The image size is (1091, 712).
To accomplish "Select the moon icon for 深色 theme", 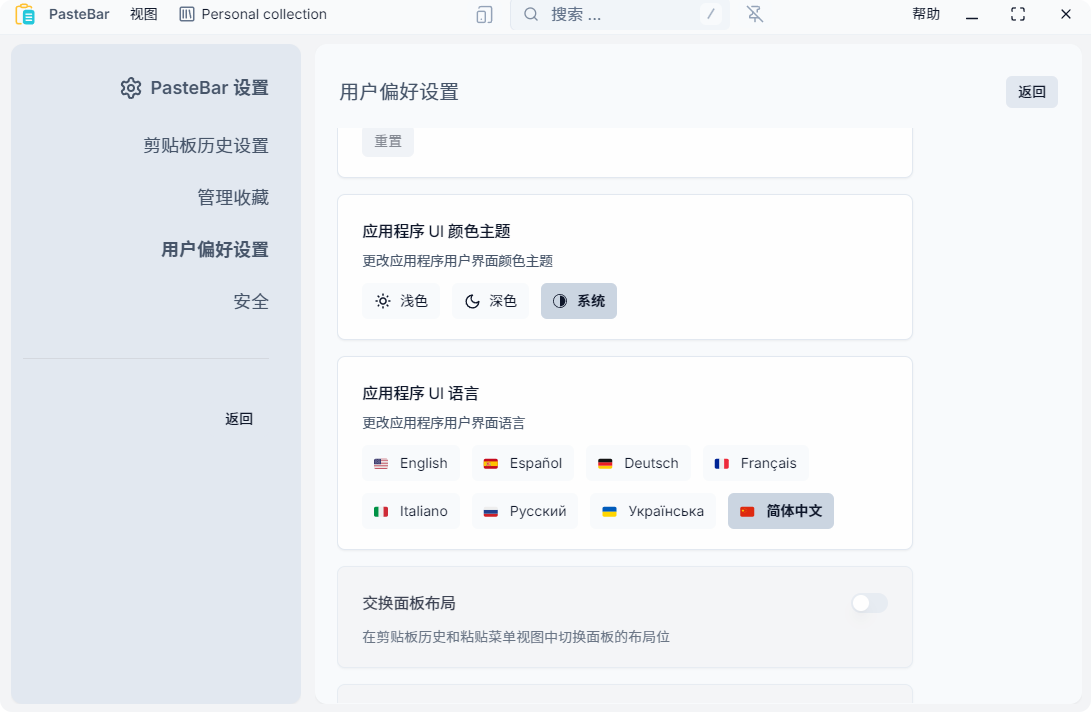I will [471, 301].
